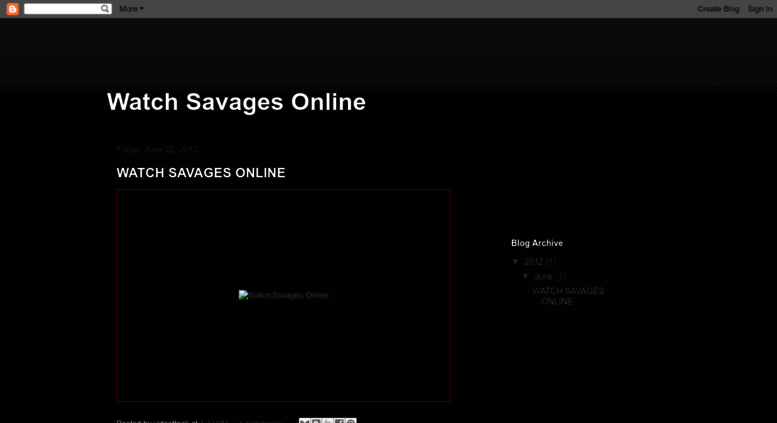Collapse the 2012 archive triangle
The height and width of the screenshot is (423, 777).
click(515, 262)
